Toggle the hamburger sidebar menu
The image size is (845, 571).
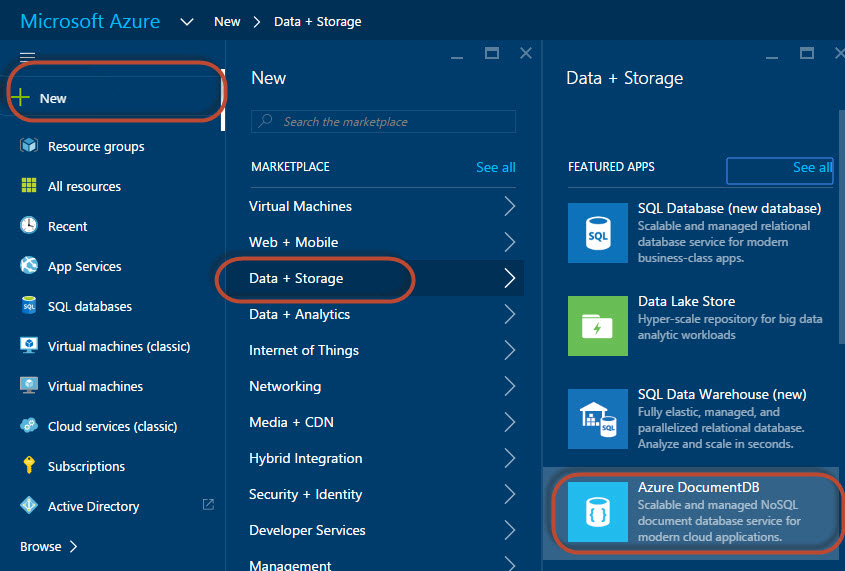pos(28,57)
